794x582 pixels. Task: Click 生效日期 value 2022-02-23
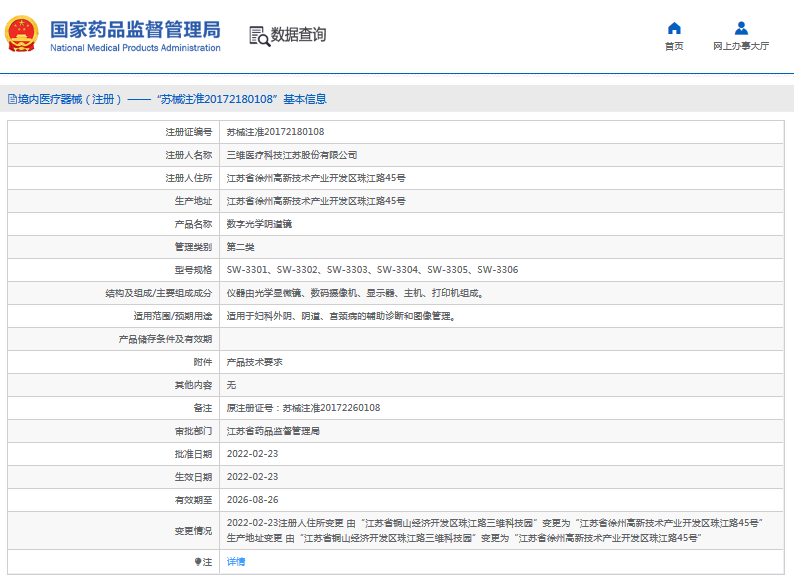click(x=252, y=477)
